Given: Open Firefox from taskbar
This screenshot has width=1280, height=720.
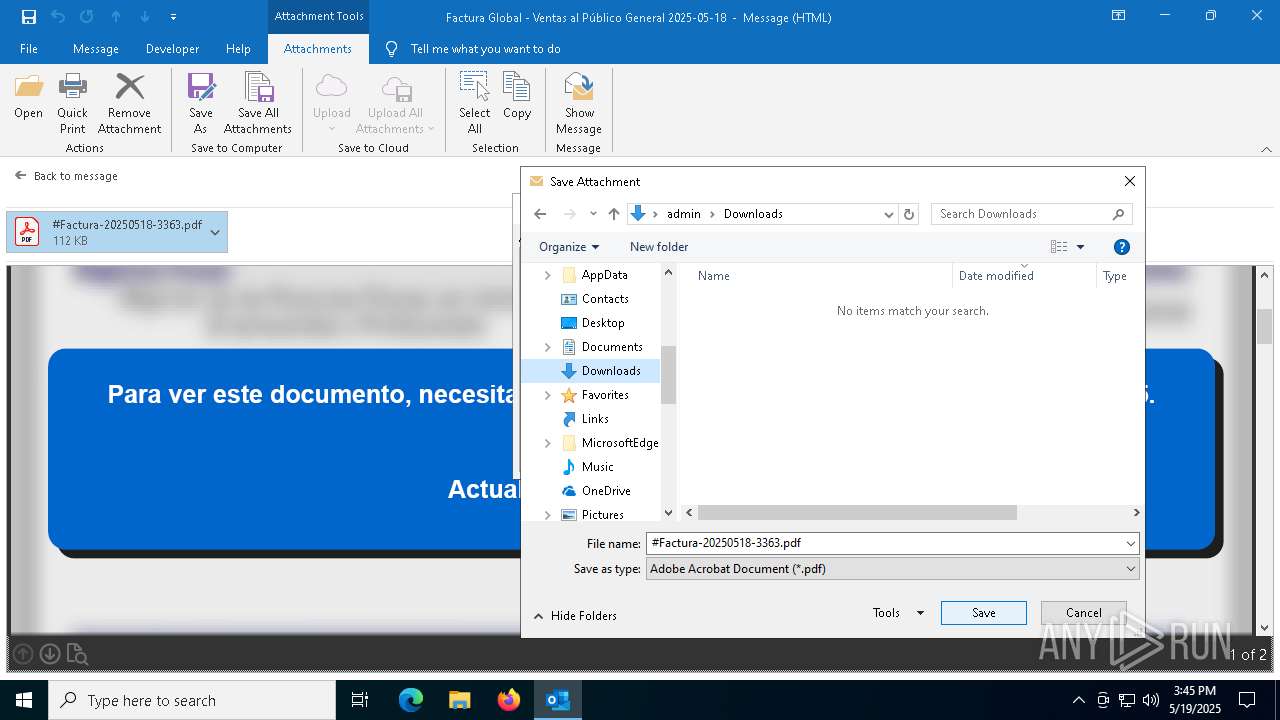Looking at the screenshot, I should point(509,700).
